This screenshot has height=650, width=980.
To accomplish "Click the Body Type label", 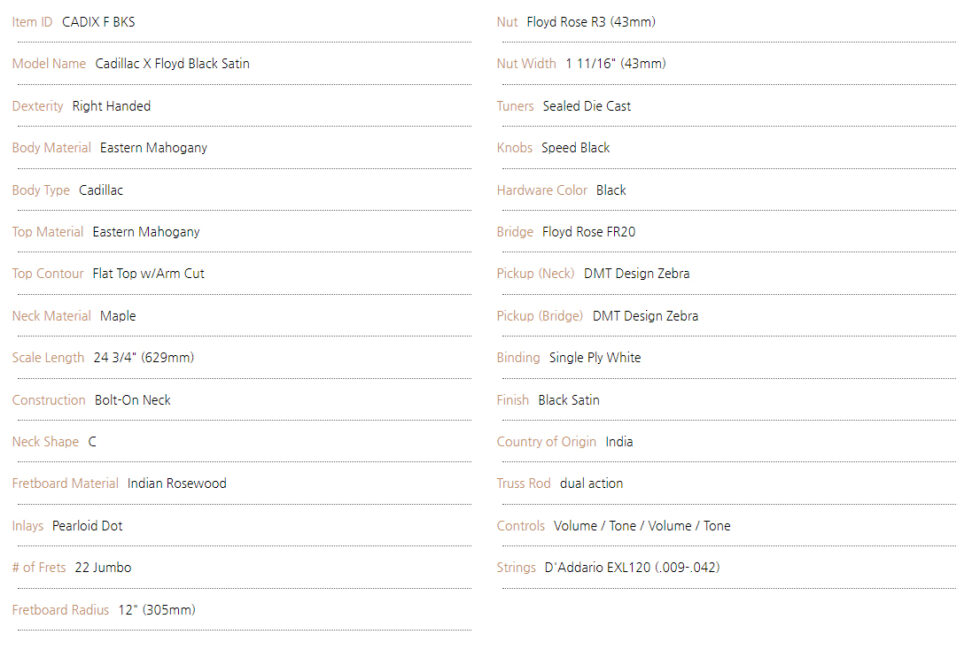I will tap(41, 190).
